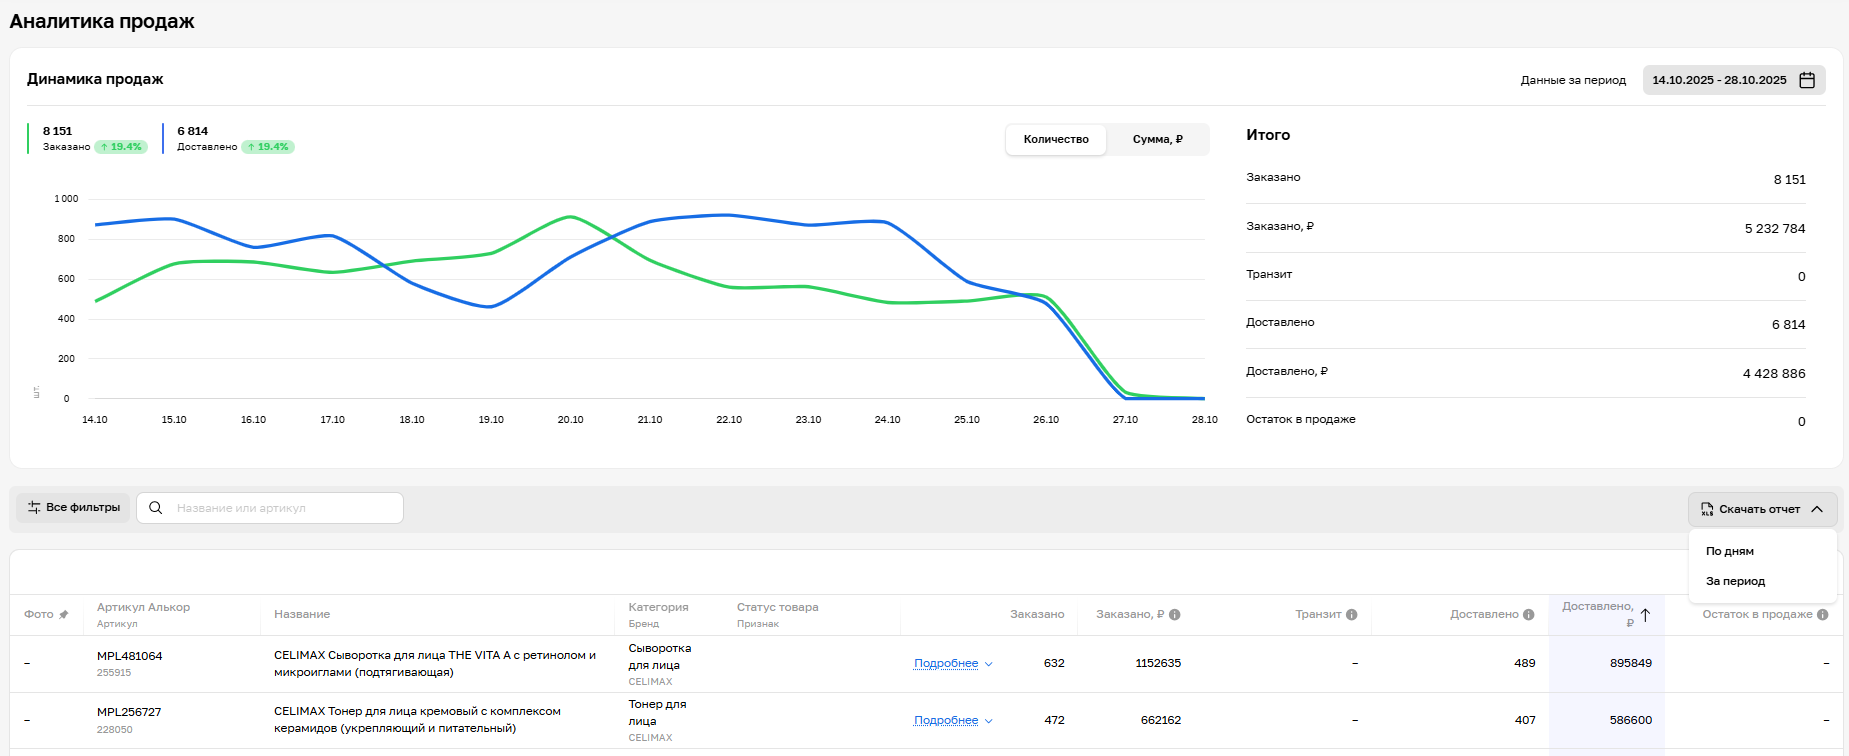Click info icon beside Транзит column

1352,615
